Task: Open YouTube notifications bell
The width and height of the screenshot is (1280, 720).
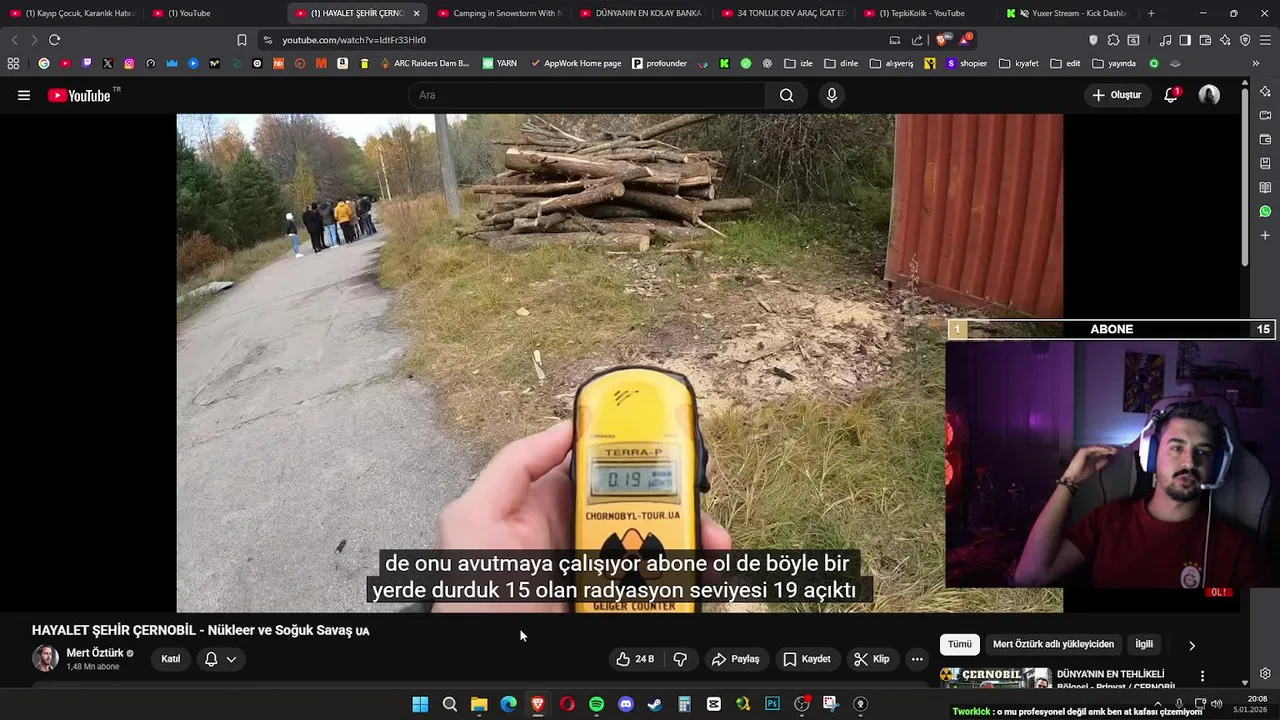Action: point(1171,95)
